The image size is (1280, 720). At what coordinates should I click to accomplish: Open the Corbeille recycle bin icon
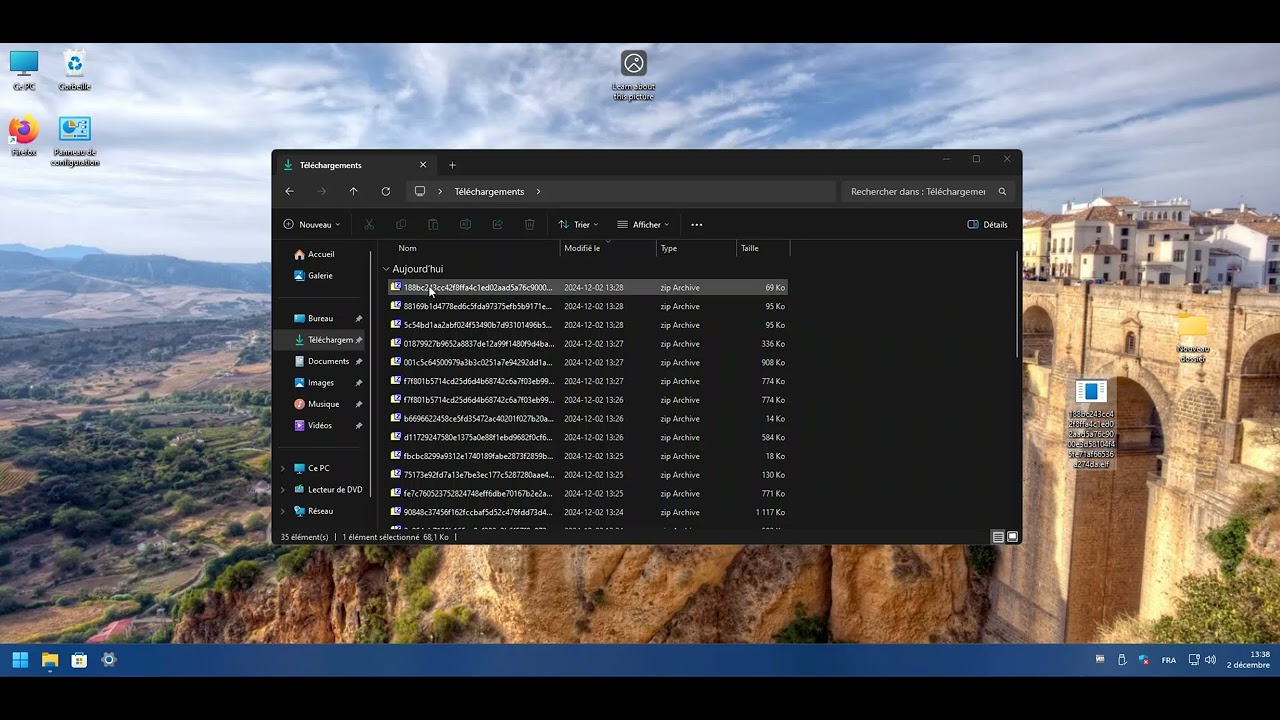[74, 70]
